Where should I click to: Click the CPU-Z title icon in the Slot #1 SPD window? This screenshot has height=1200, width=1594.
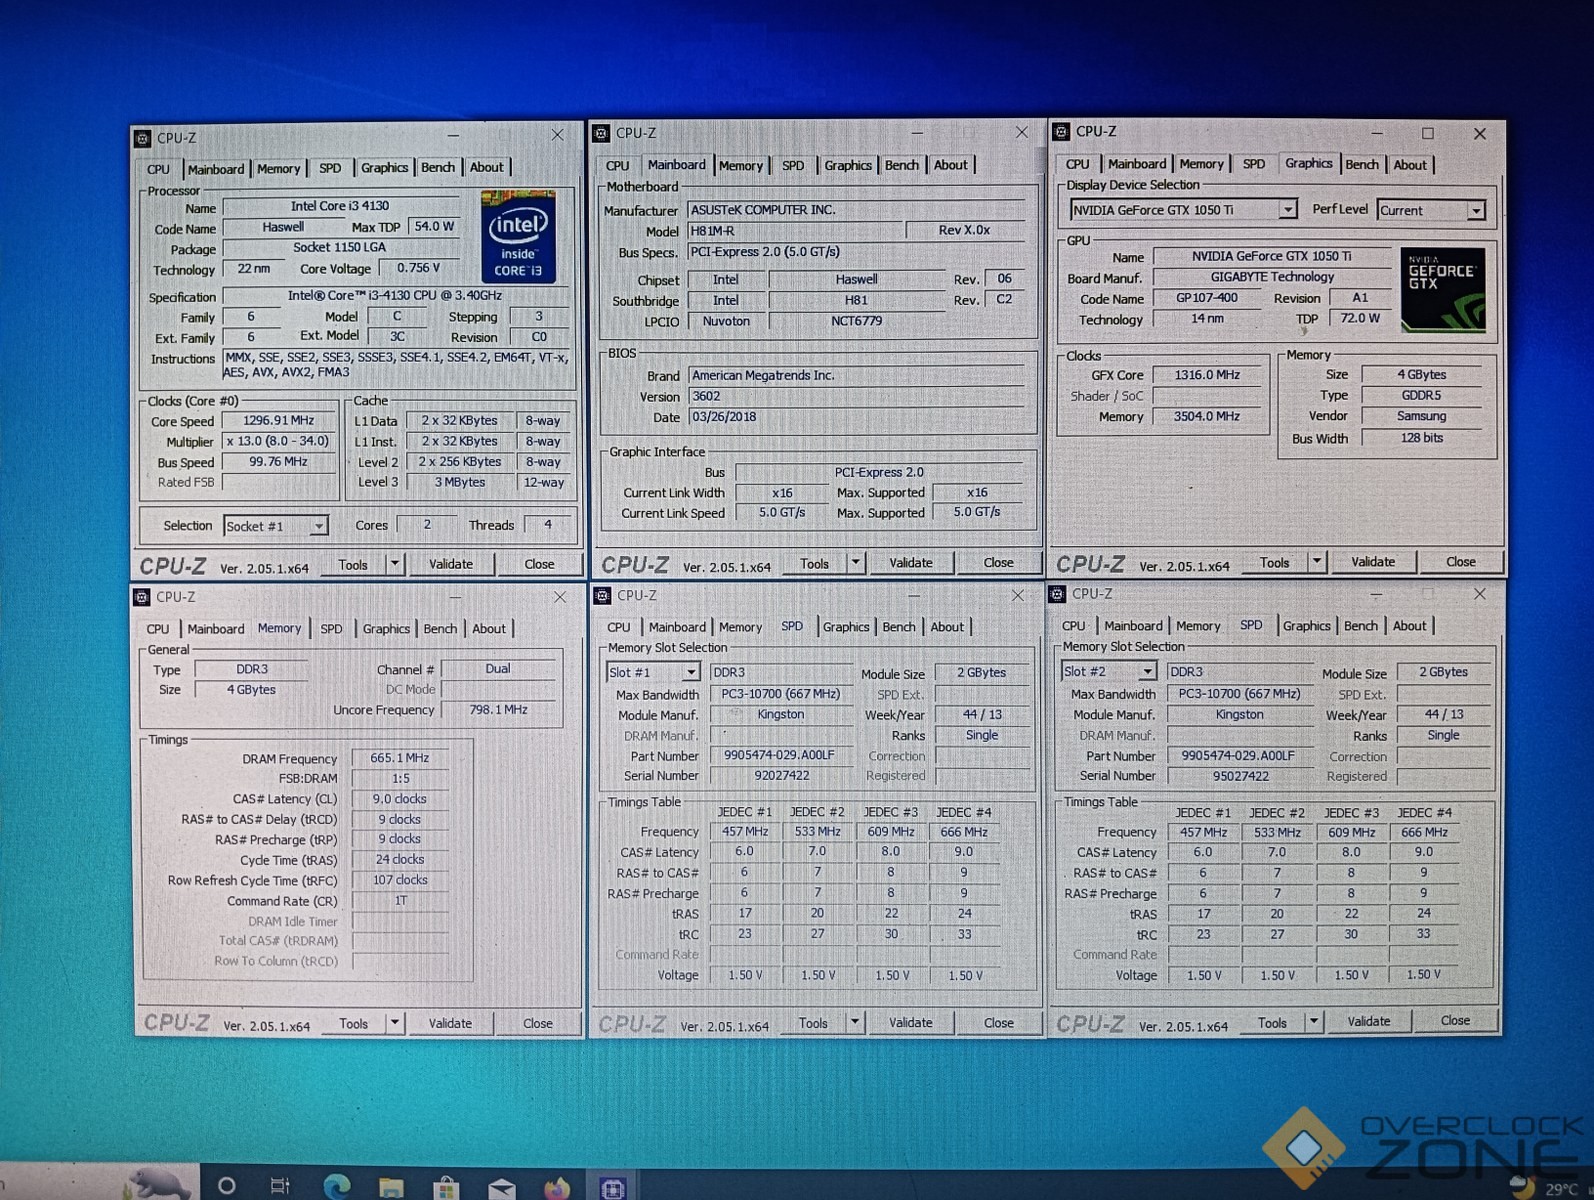pos(602,595)
